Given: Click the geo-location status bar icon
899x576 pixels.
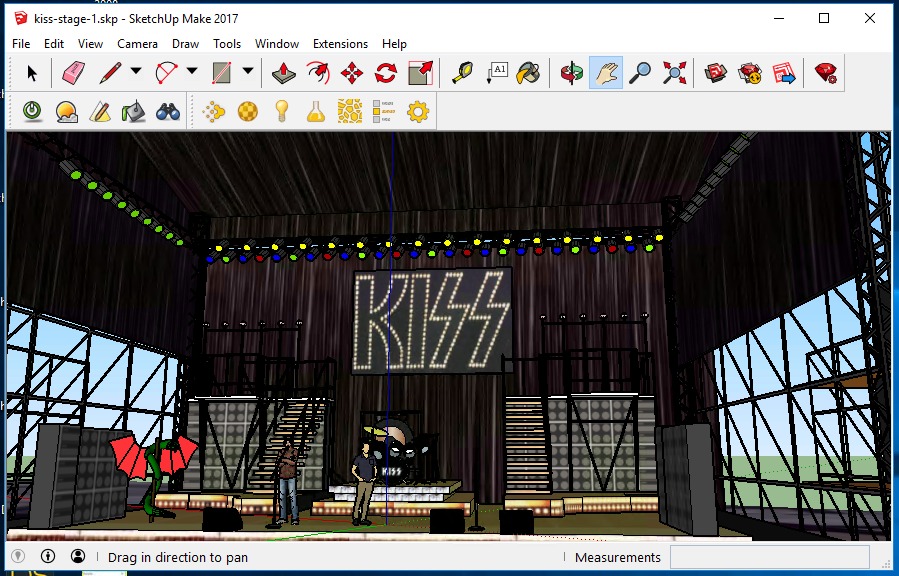Looking at the screenshot, I should (18, 556).
